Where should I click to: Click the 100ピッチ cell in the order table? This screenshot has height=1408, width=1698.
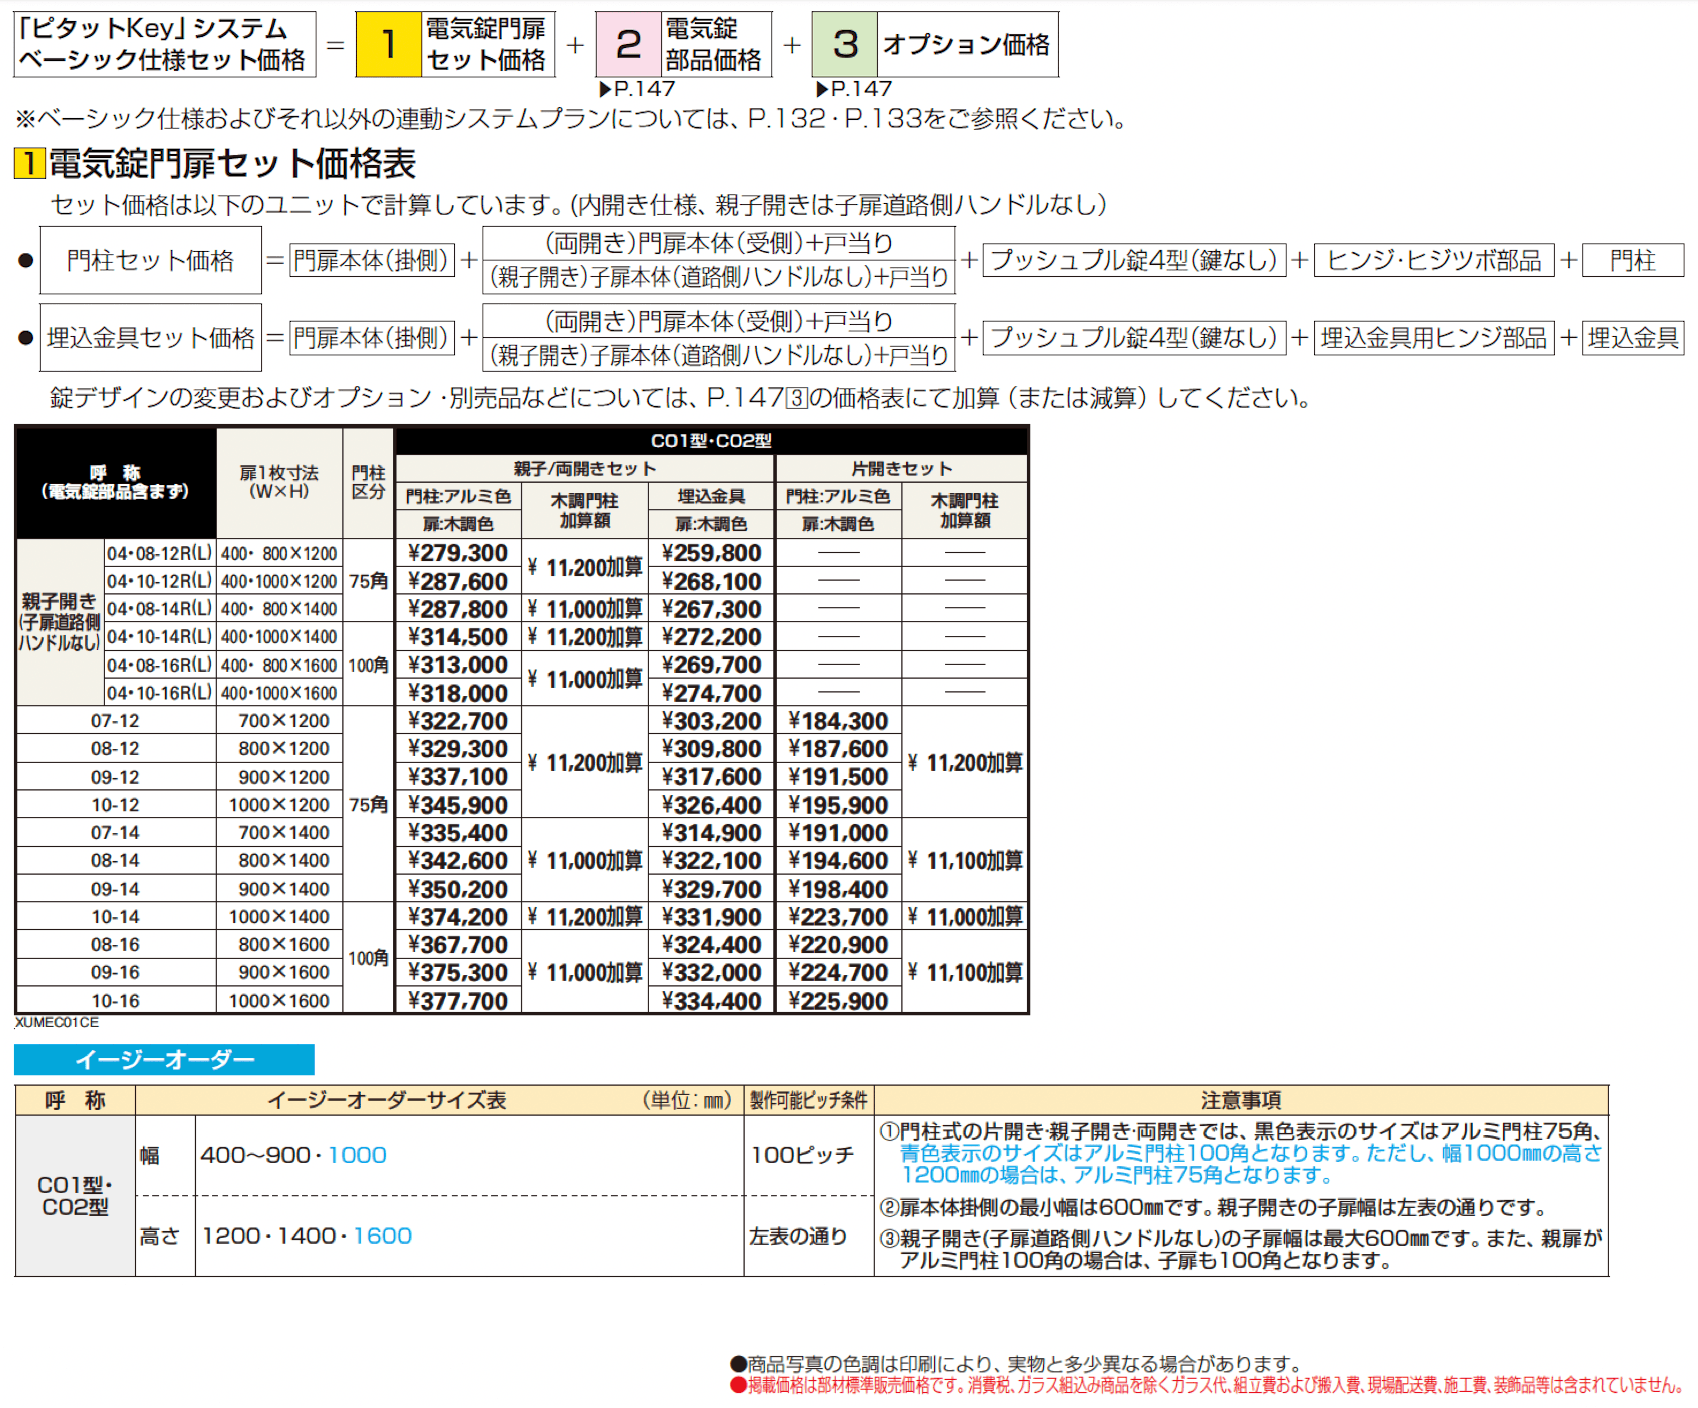pyautogui.click(x=802, y=1155)
